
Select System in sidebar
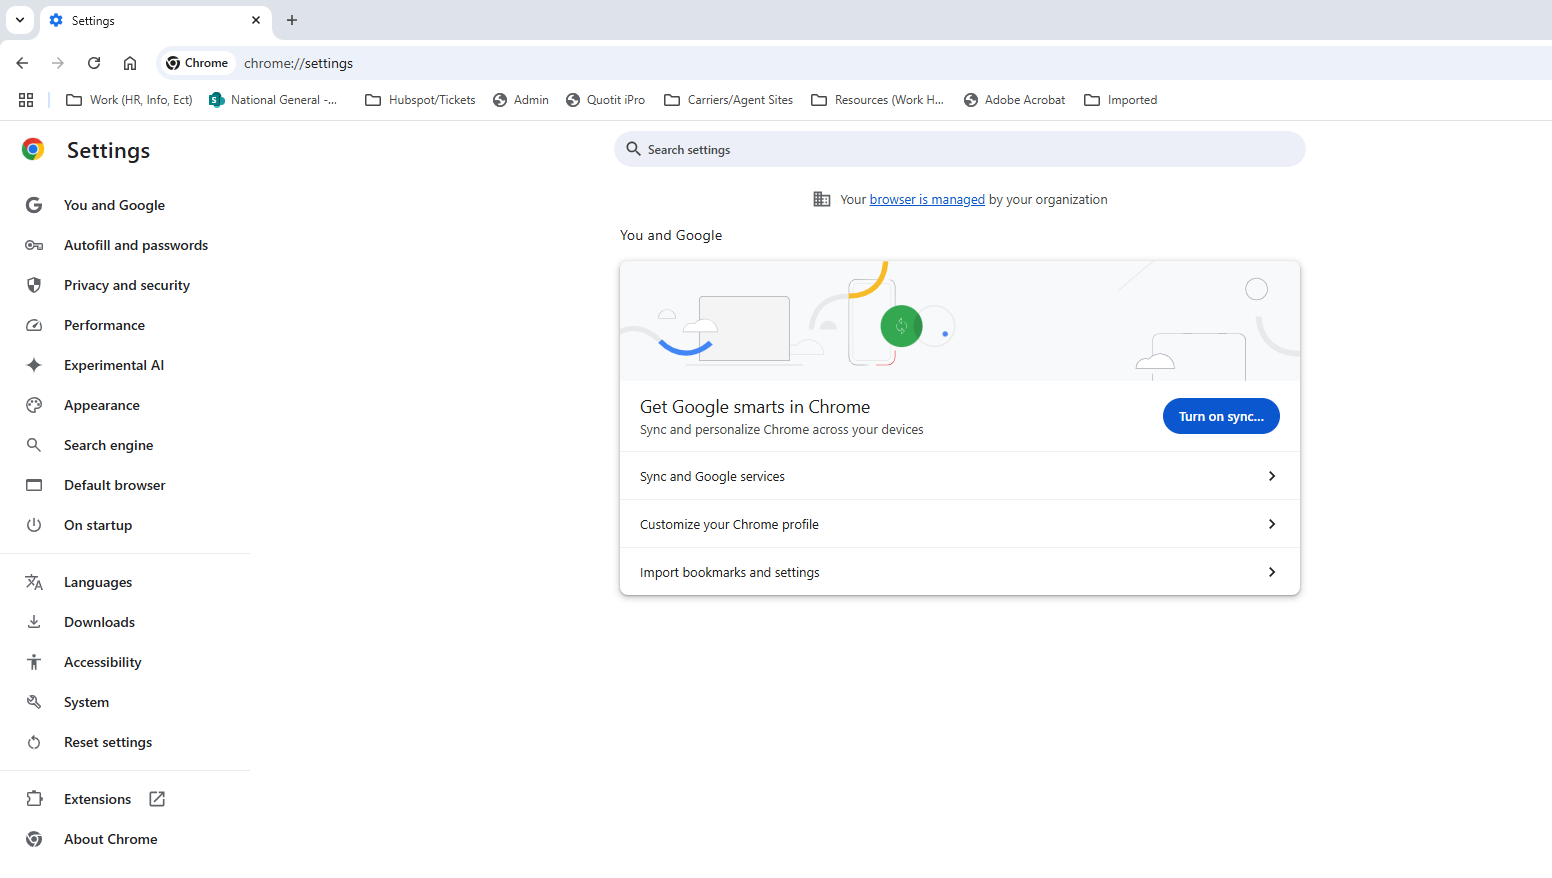coord(87,702)
